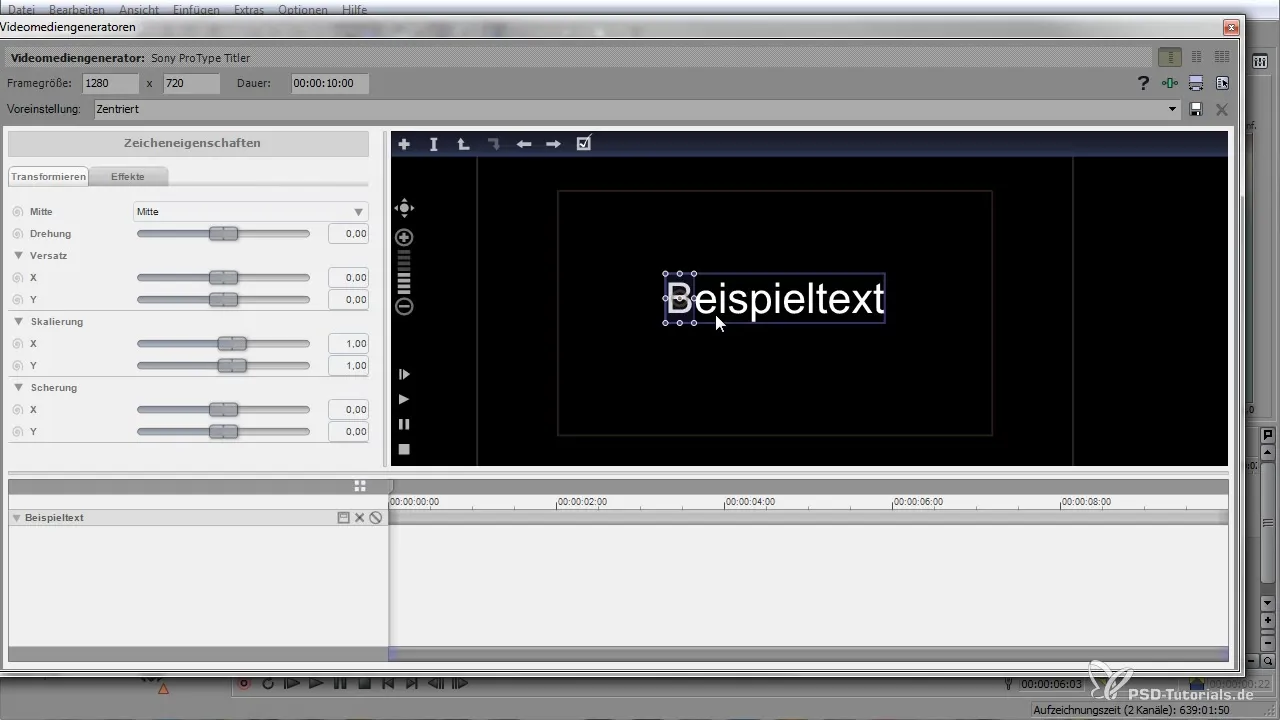Switch to two-column layout view icon

pyautogui.click(x=1196, y=58)
